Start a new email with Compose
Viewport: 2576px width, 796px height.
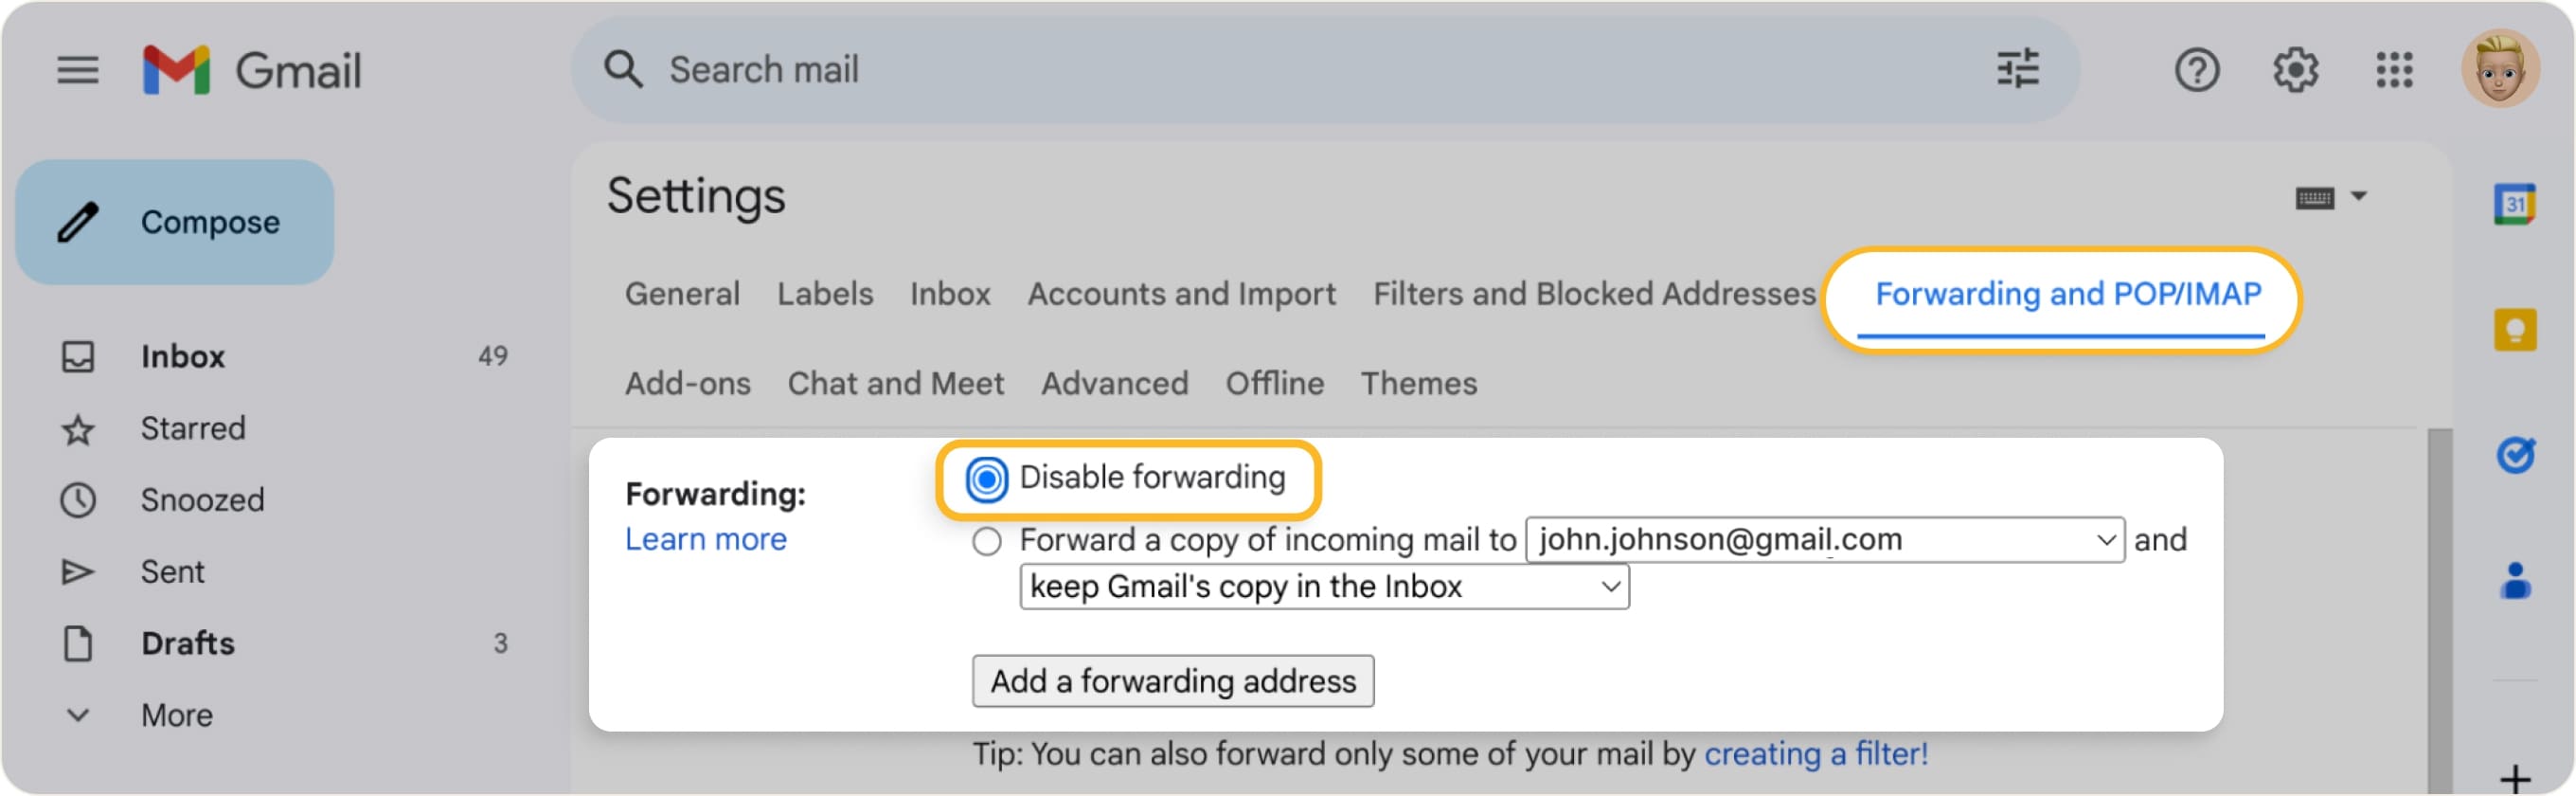(x=176, y=222)
